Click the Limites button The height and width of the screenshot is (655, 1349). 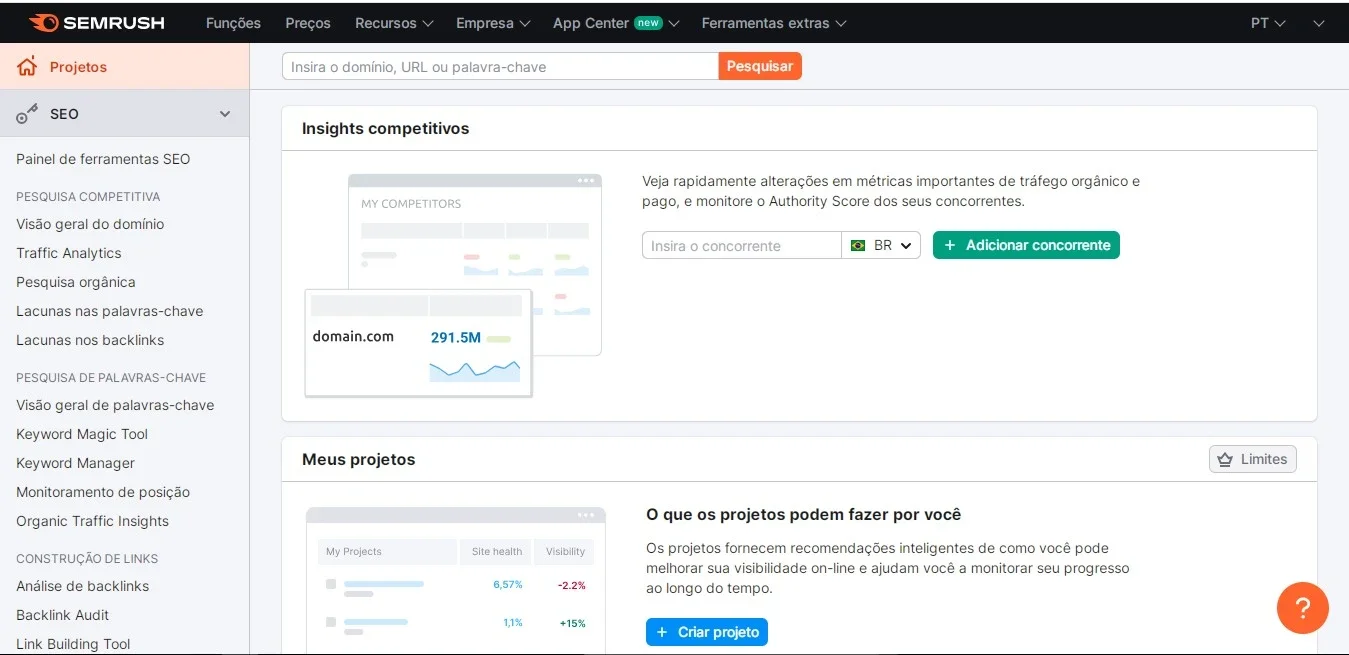pos(1253,459)
